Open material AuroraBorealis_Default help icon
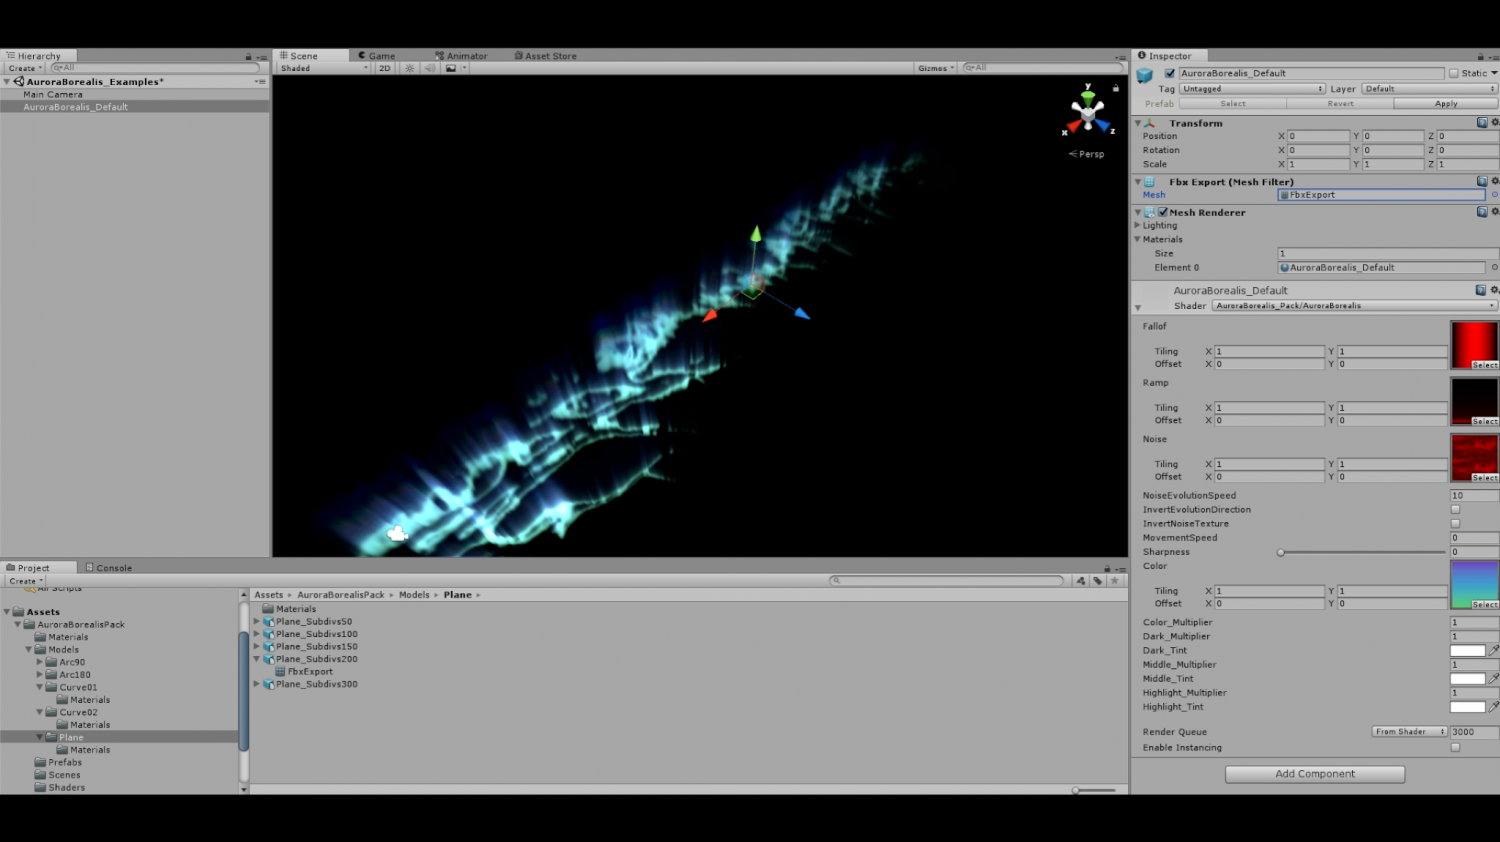This screenshot has height=842, width=1500. (1481, 290)
